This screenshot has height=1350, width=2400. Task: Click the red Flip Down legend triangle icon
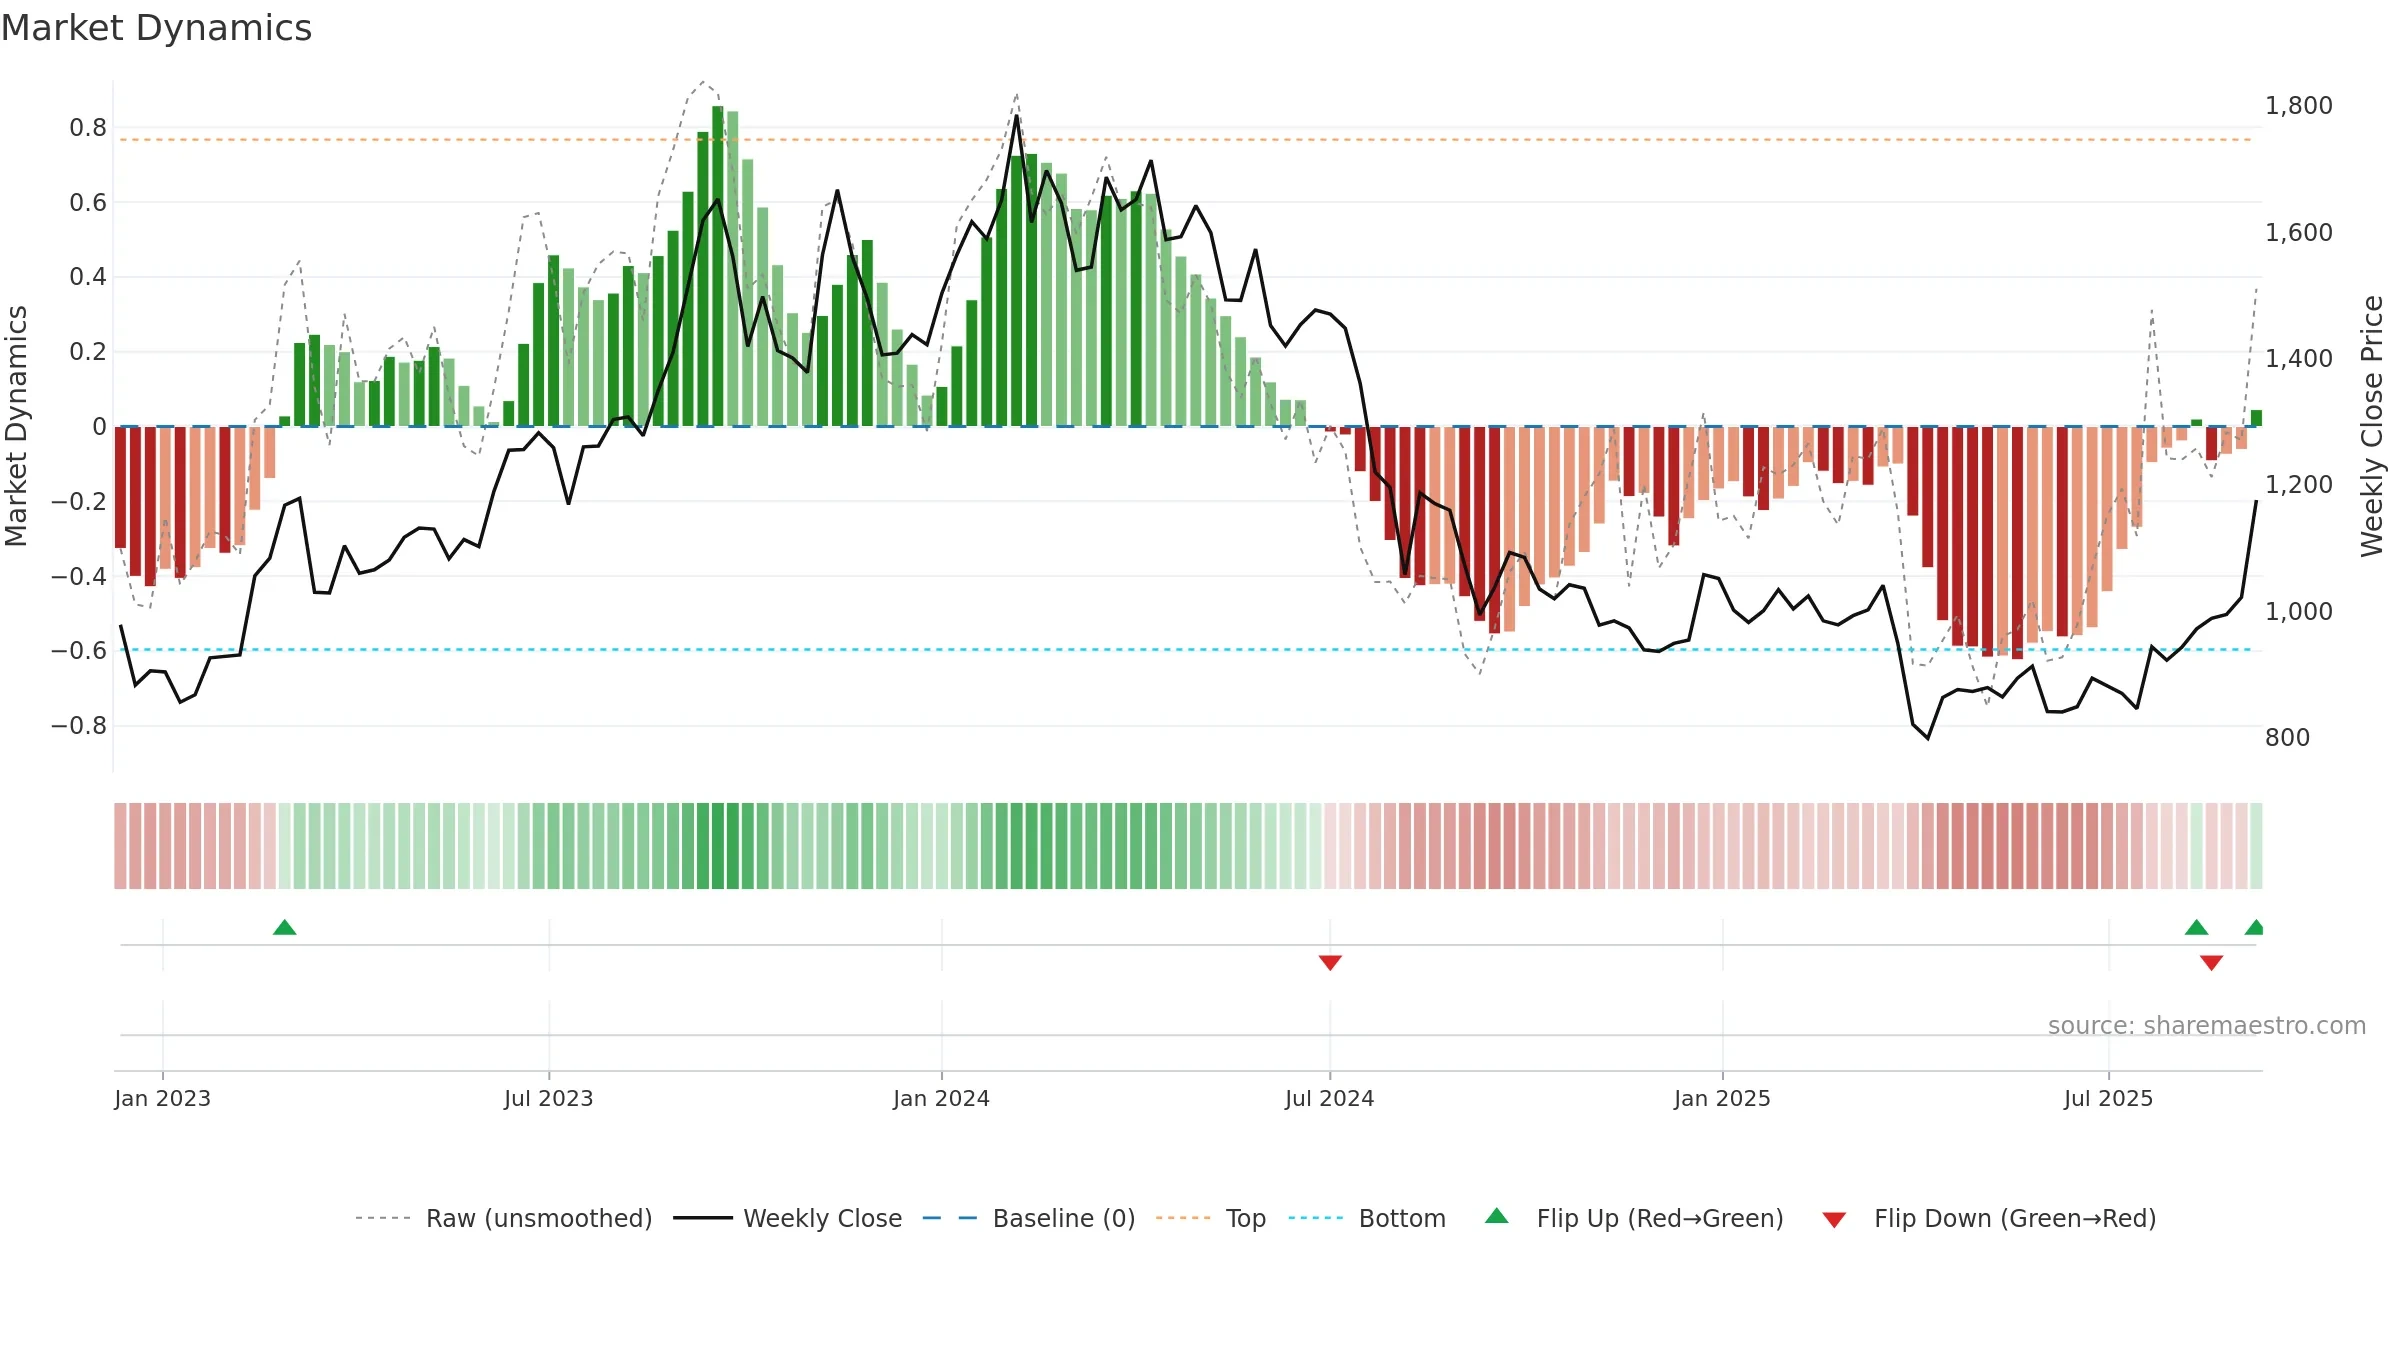click(1834, 1220)
